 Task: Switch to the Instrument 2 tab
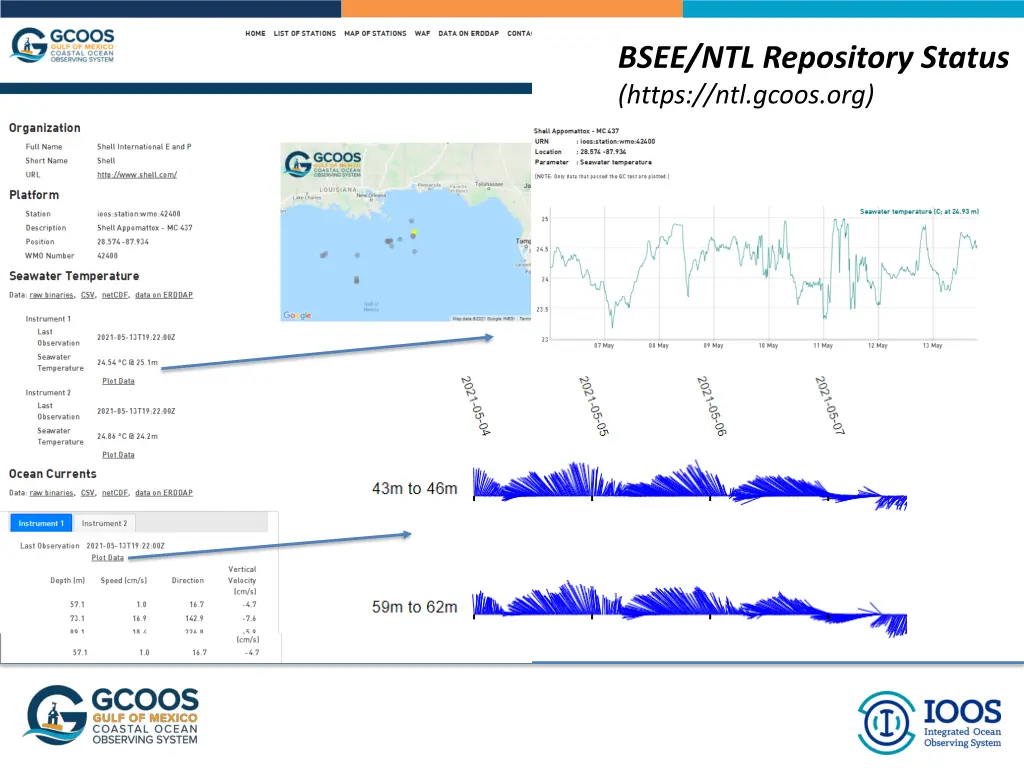click(x=104, y=523)
